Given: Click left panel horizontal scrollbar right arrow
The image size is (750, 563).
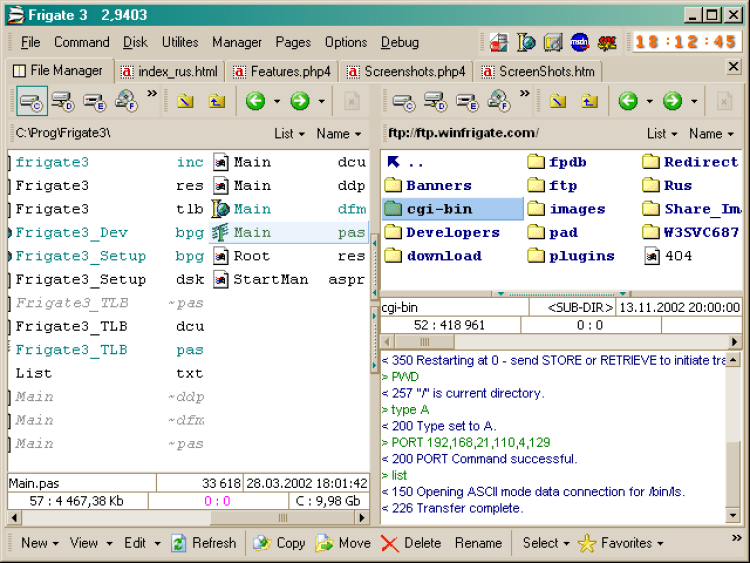Looking at the screenshot, I should (x=362, y=518).
